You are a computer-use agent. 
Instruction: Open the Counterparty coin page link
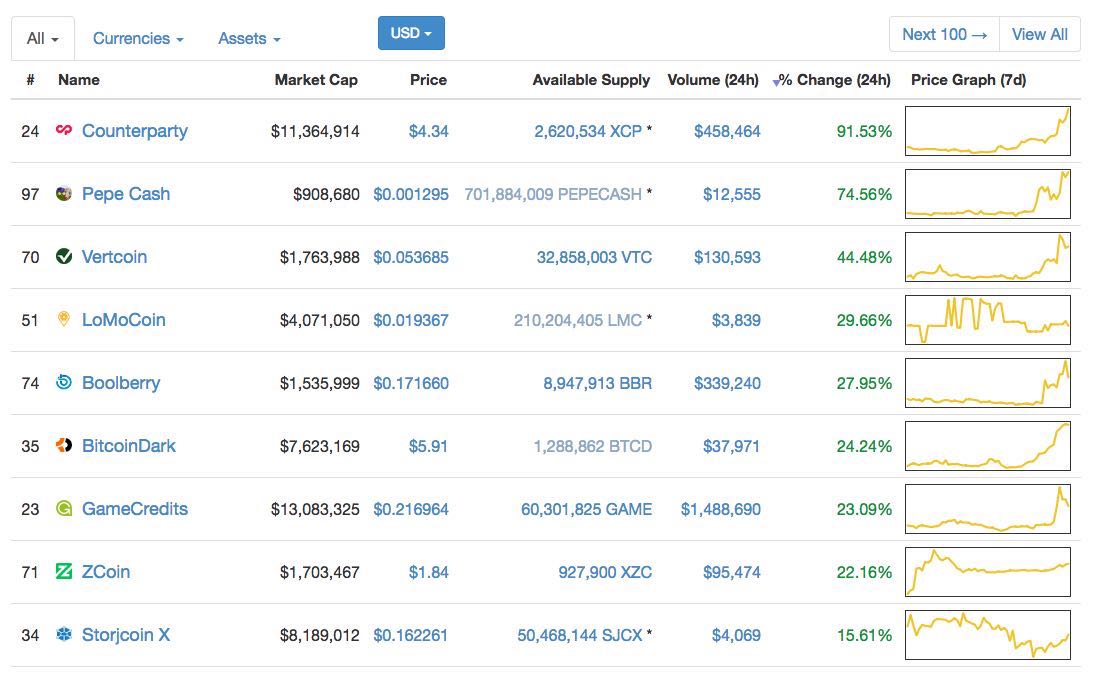click(x=134, y=131)
